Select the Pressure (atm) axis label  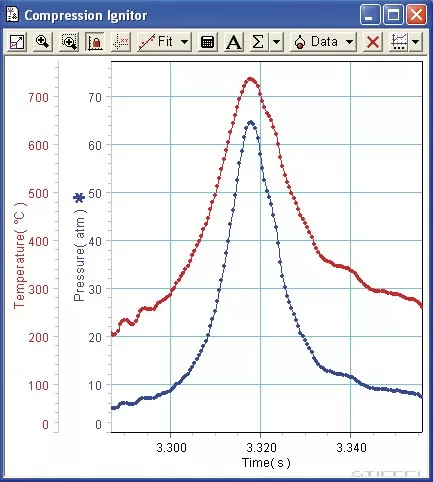point(79,256)
